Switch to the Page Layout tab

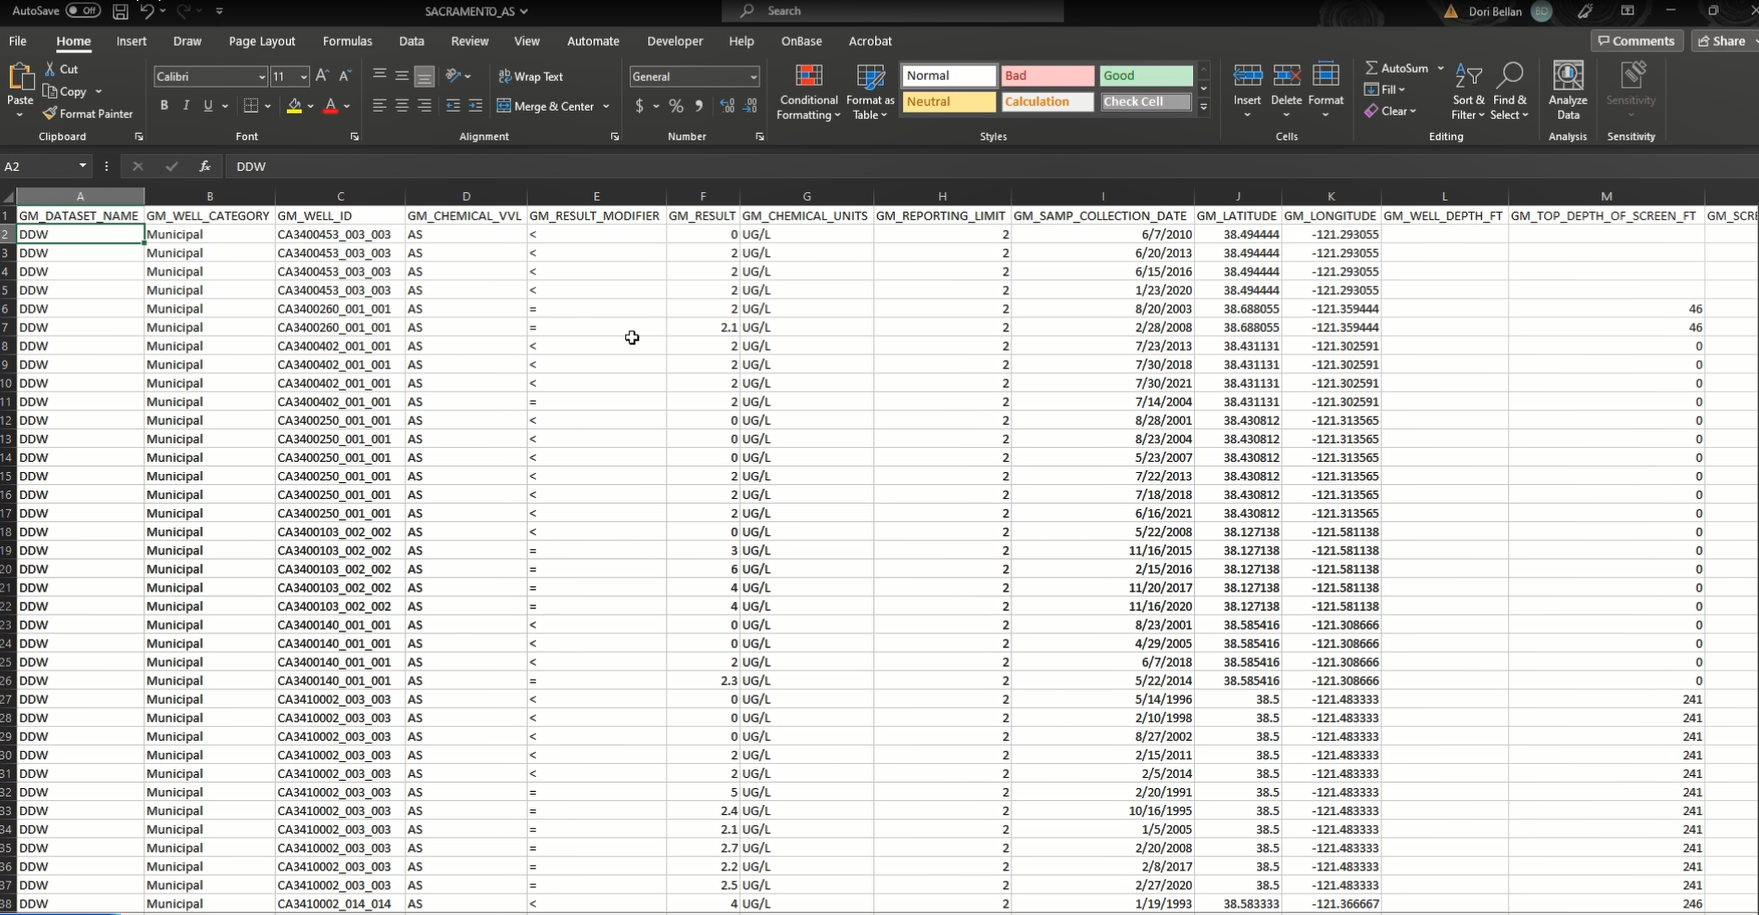pos(262,41)
